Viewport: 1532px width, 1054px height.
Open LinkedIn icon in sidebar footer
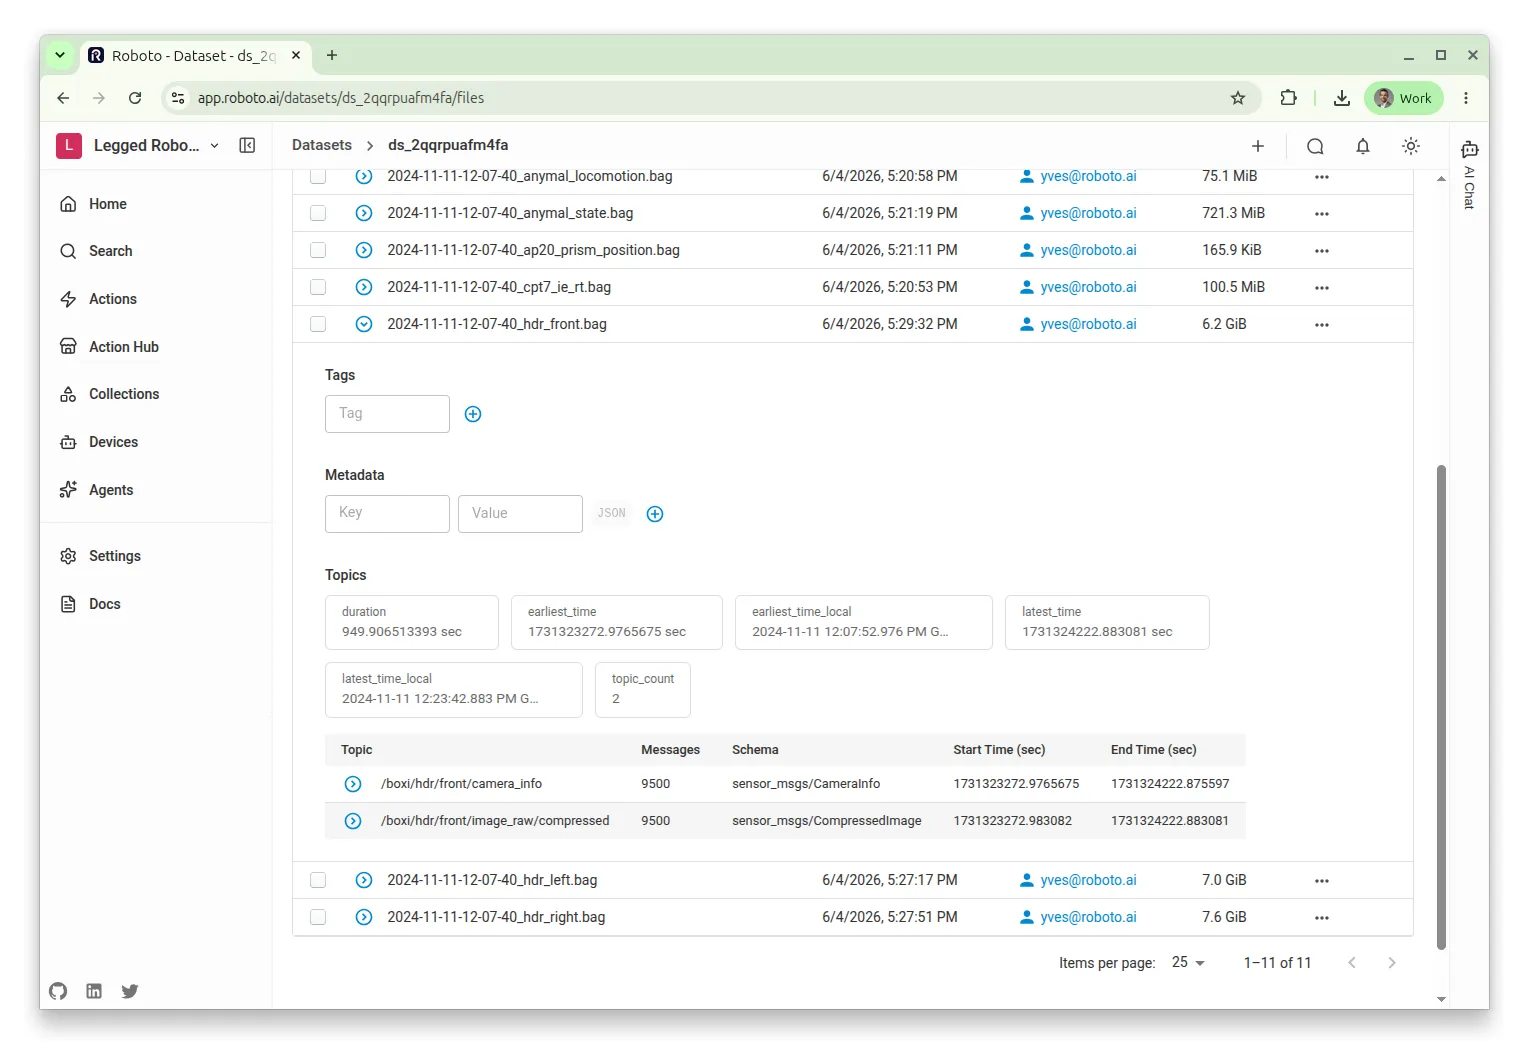pos(94,991)
